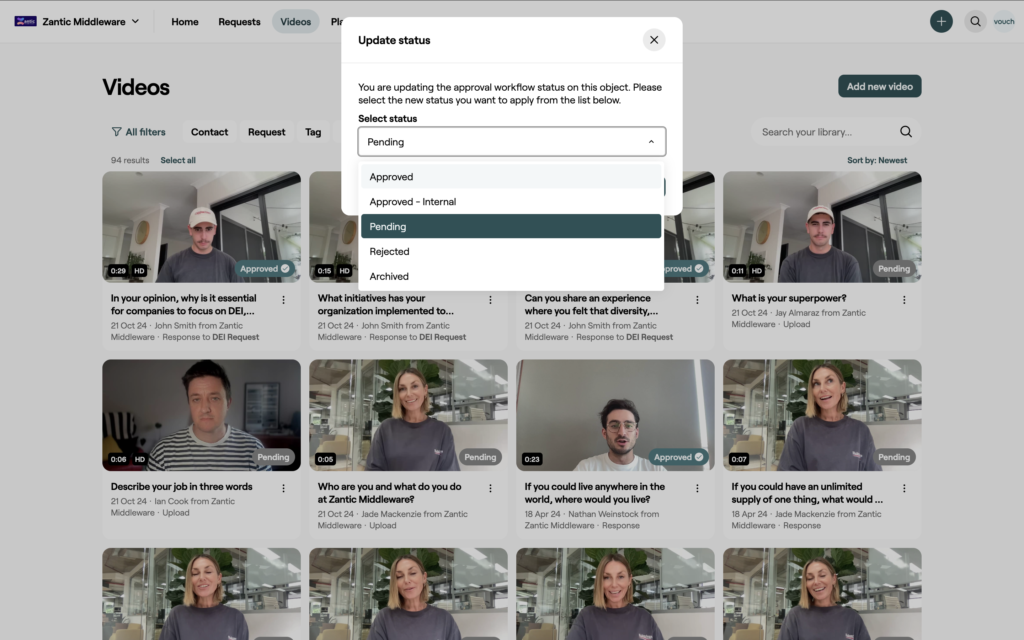This screenshot has height=640, width=1024.
Task: Open 'Describe your job in three words' thumbnail
Action: [201, 415]
